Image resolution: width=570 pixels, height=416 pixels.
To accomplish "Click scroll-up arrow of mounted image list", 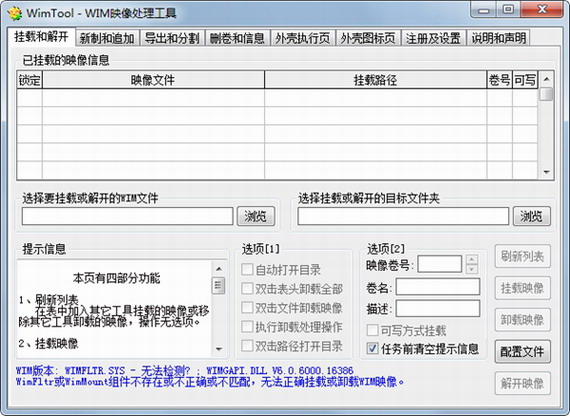I will click(546, 79).
